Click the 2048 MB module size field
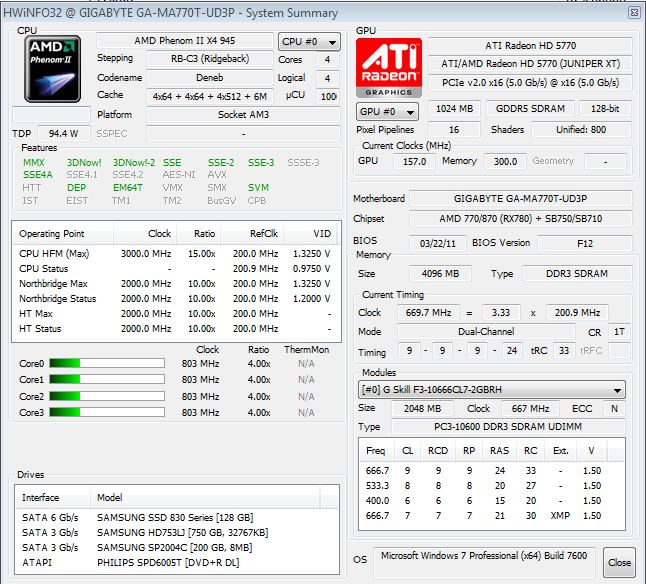 click(422, 409)
